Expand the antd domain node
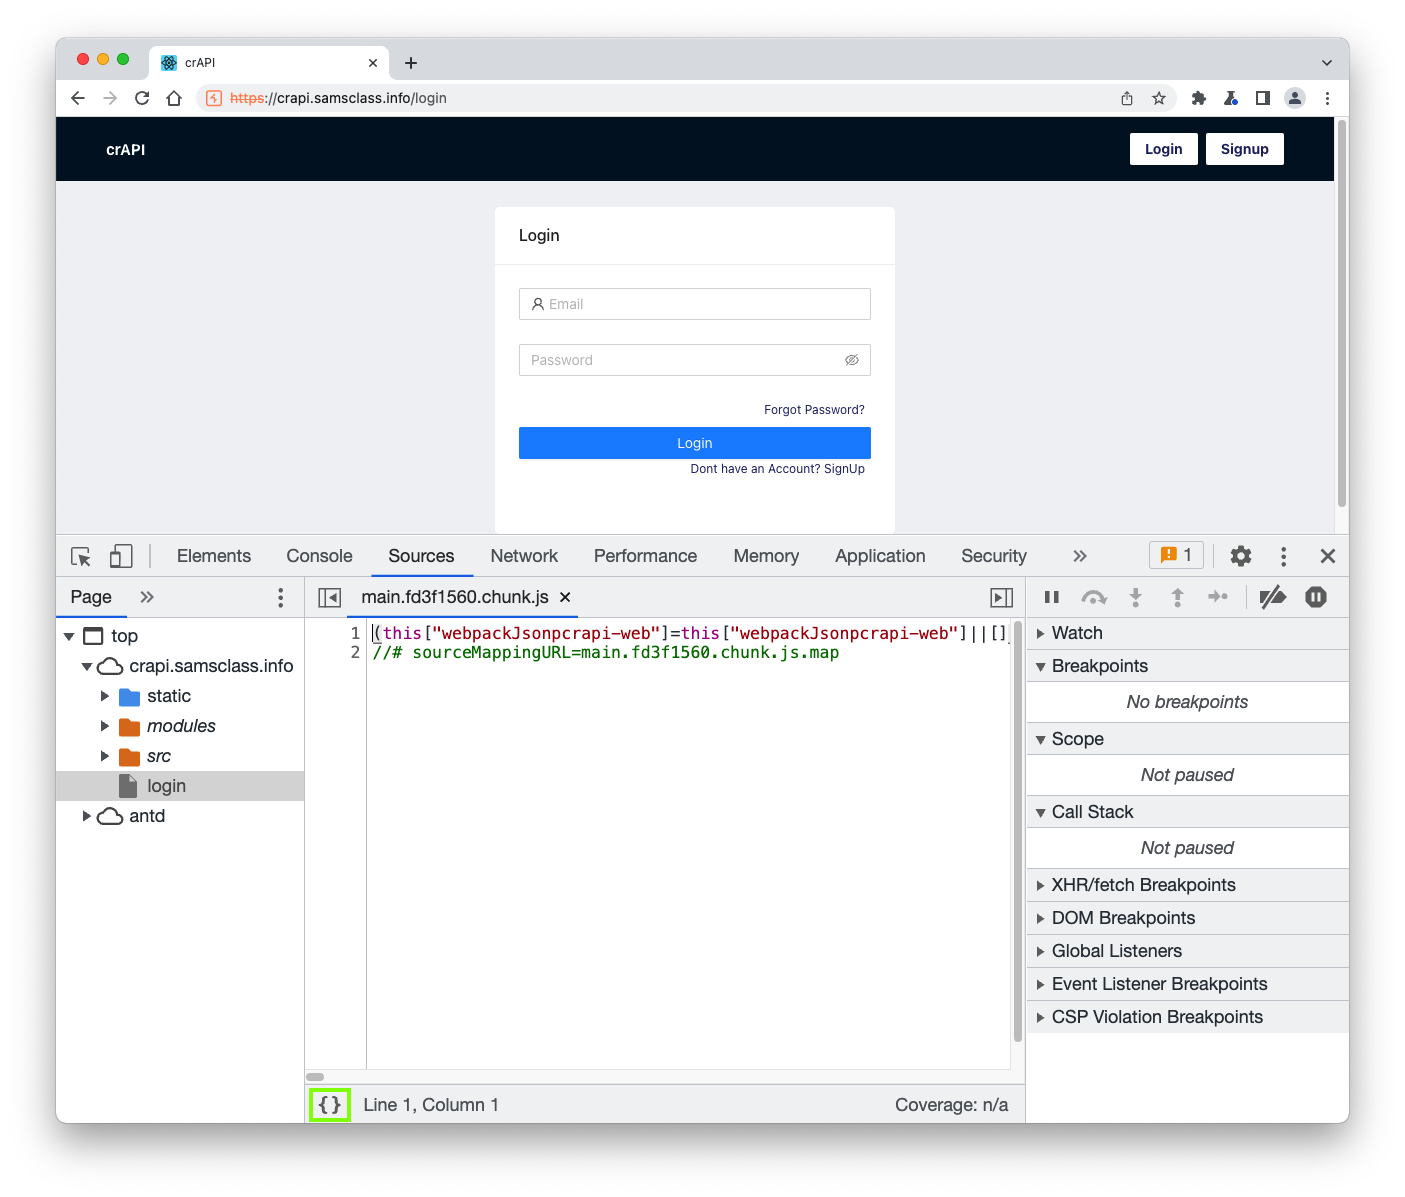Viewport: 1405px width, 1197px height. point(87,816)
